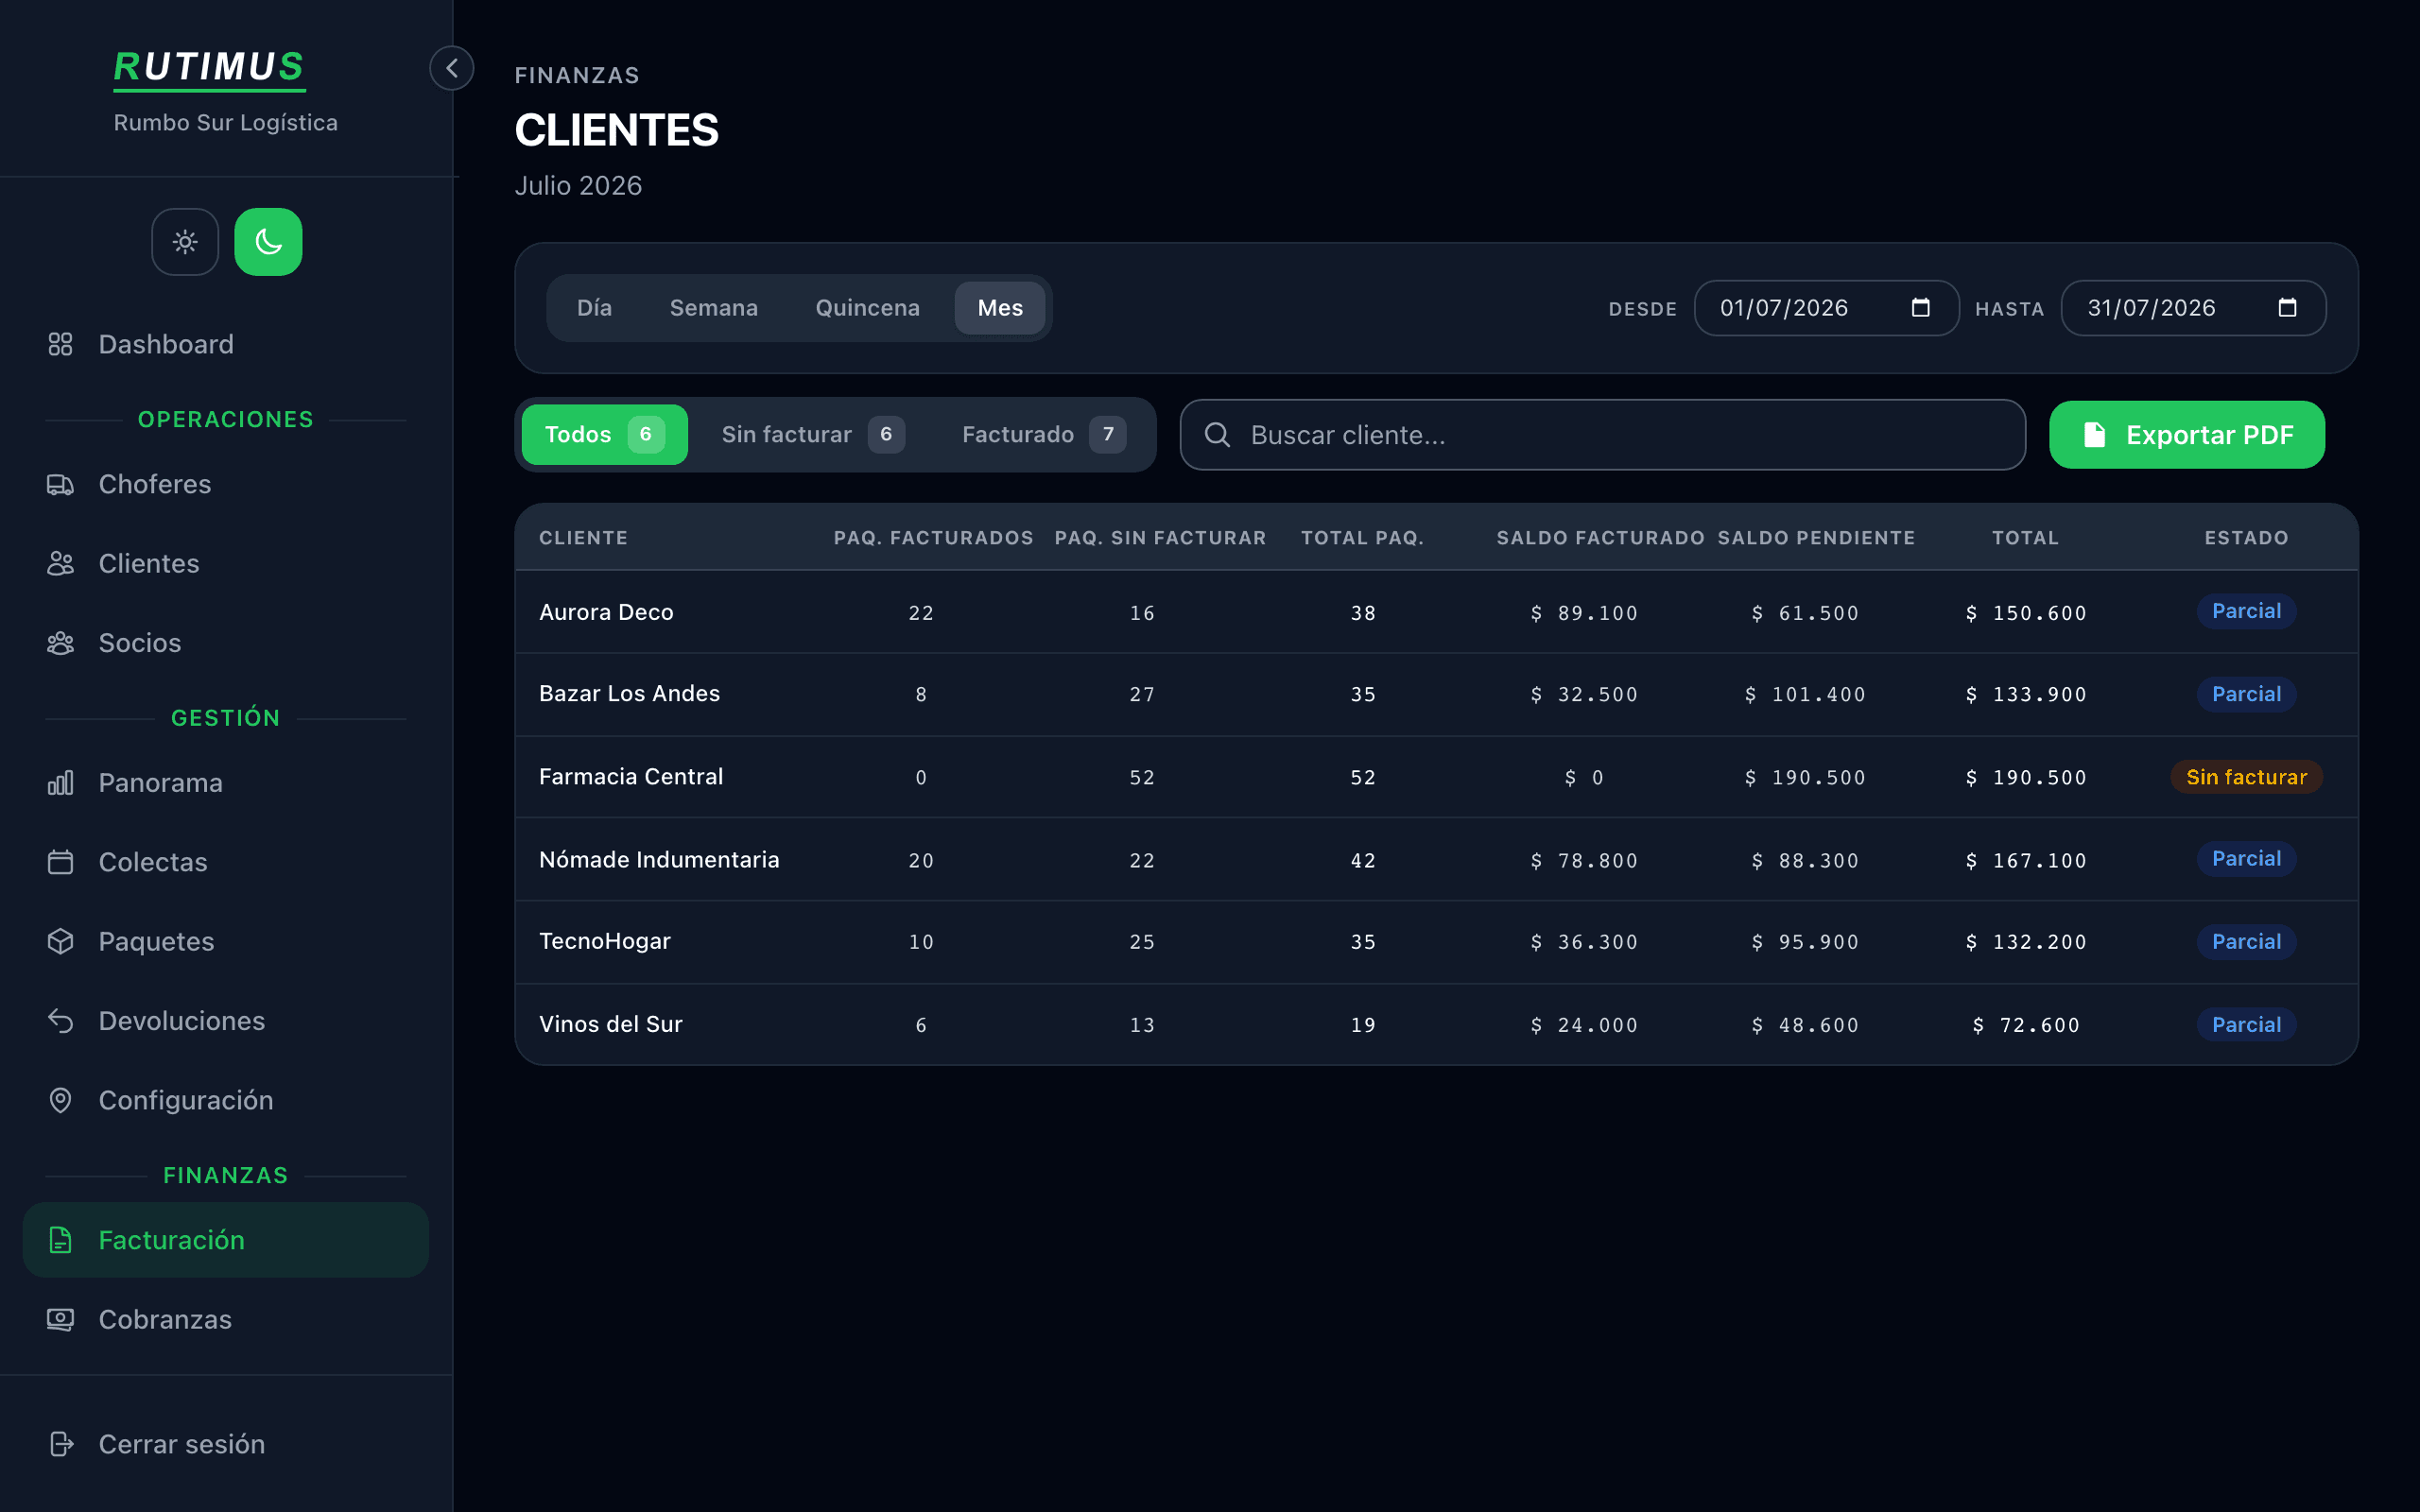Open the Aurora Deco client row

point(1436,612)
